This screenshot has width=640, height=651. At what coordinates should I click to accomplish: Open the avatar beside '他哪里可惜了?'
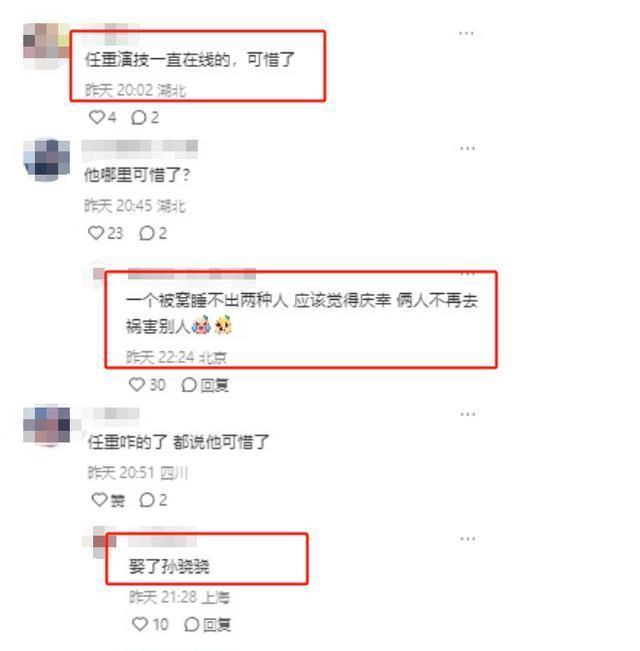pyautogui.click(x=46, y=161)
